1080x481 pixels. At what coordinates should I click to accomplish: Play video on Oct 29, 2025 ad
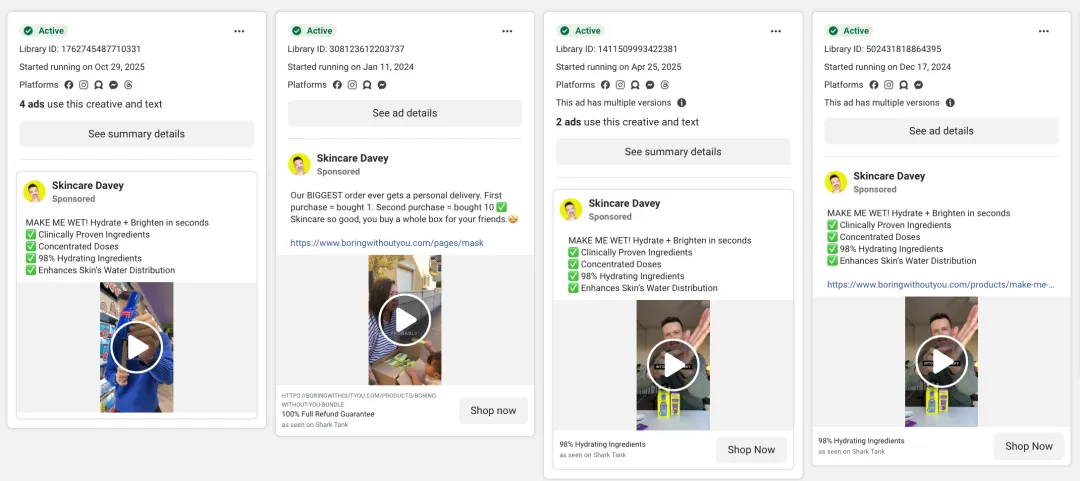[136, 347]
